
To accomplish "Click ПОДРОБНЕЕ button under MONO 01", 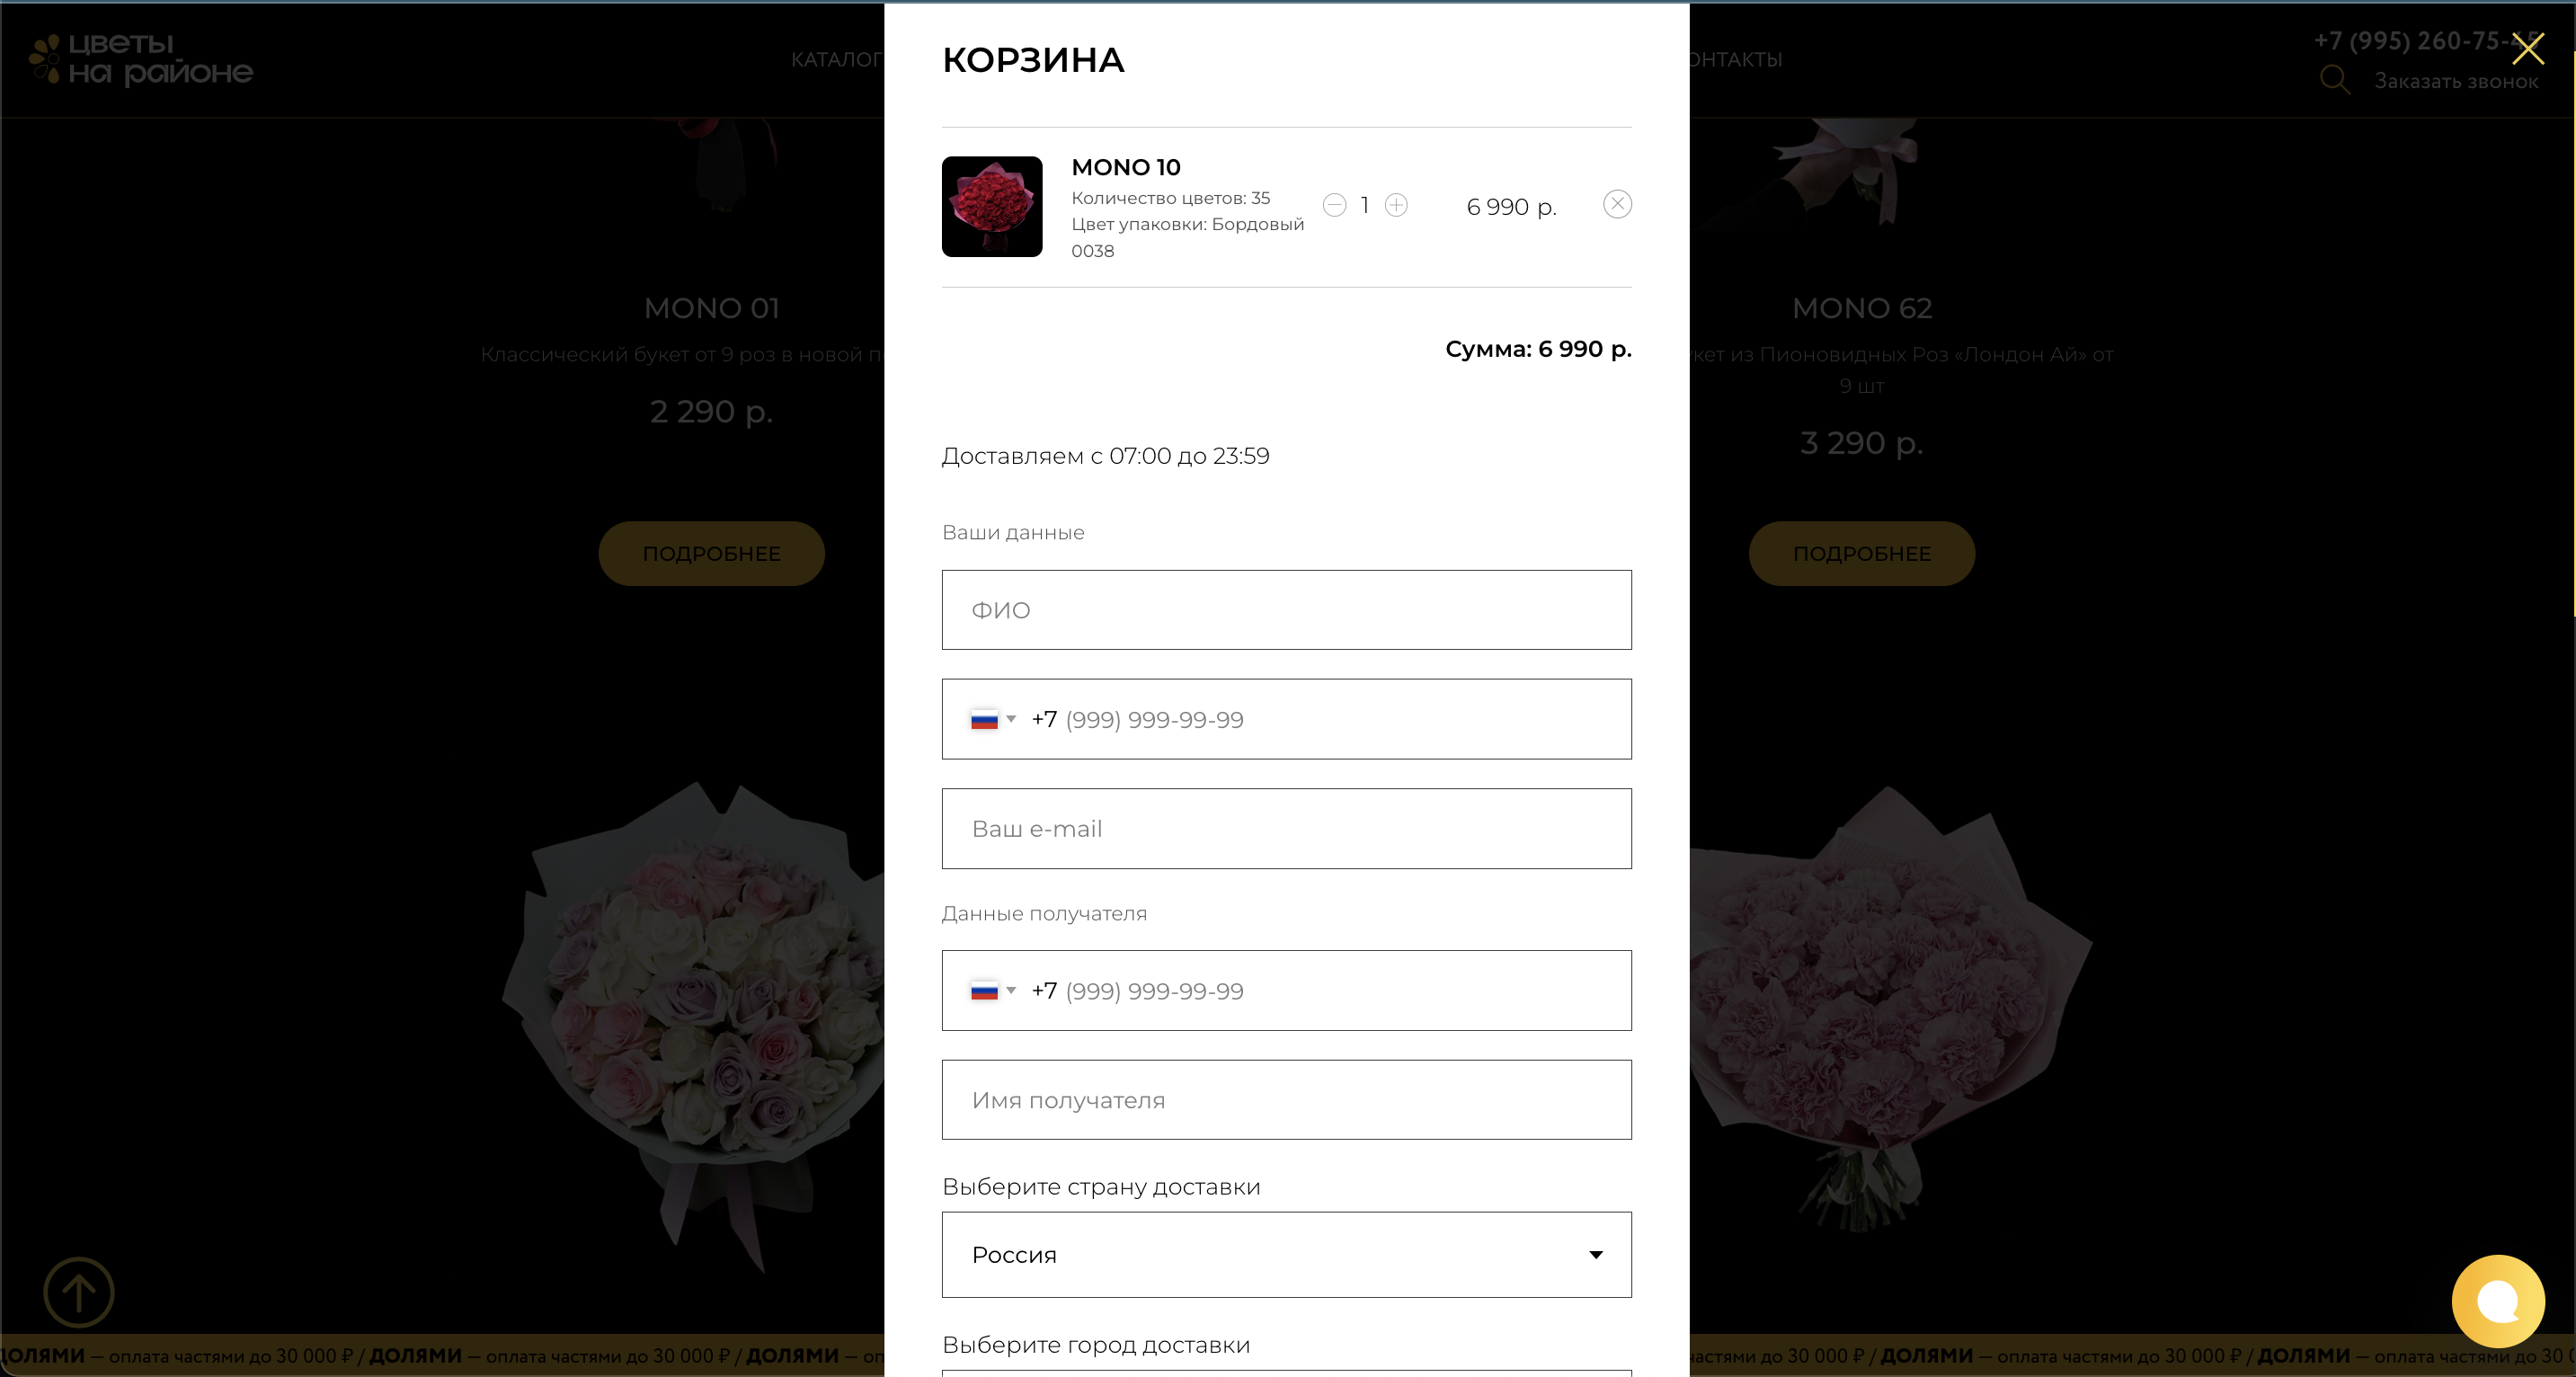I will point(711,554).
